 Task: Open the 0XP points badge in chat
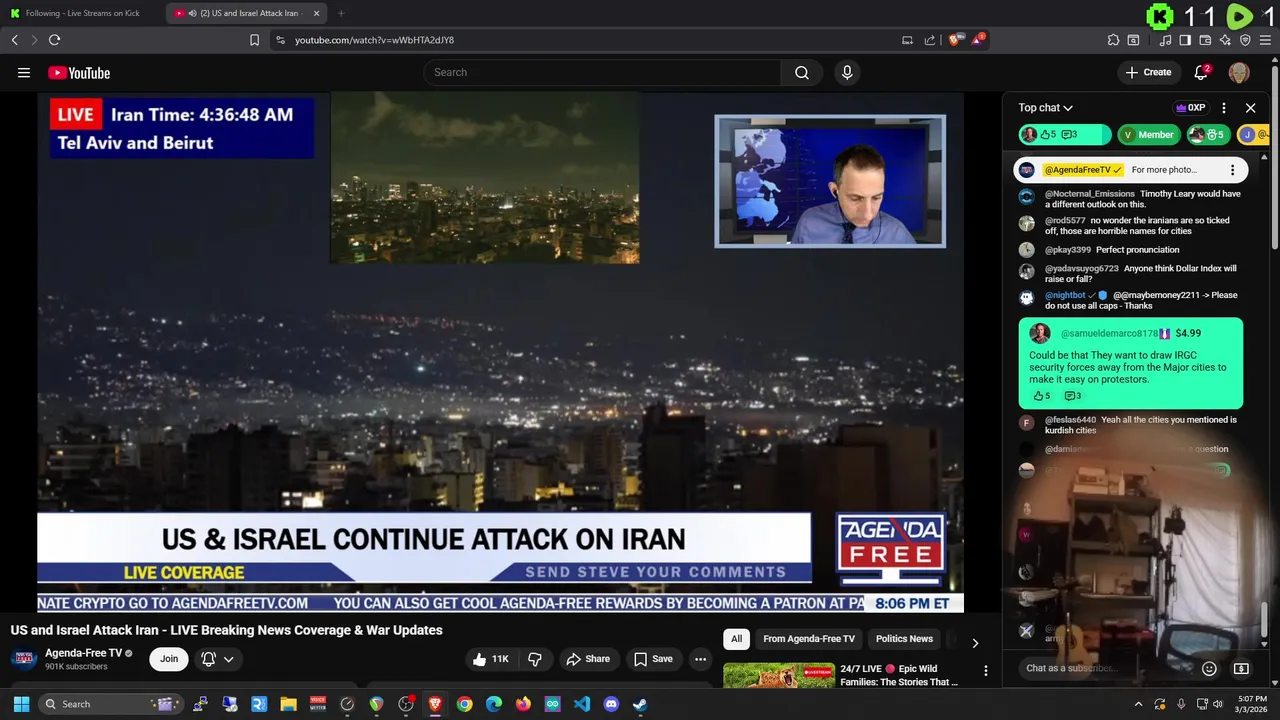tap(1190, 108)
